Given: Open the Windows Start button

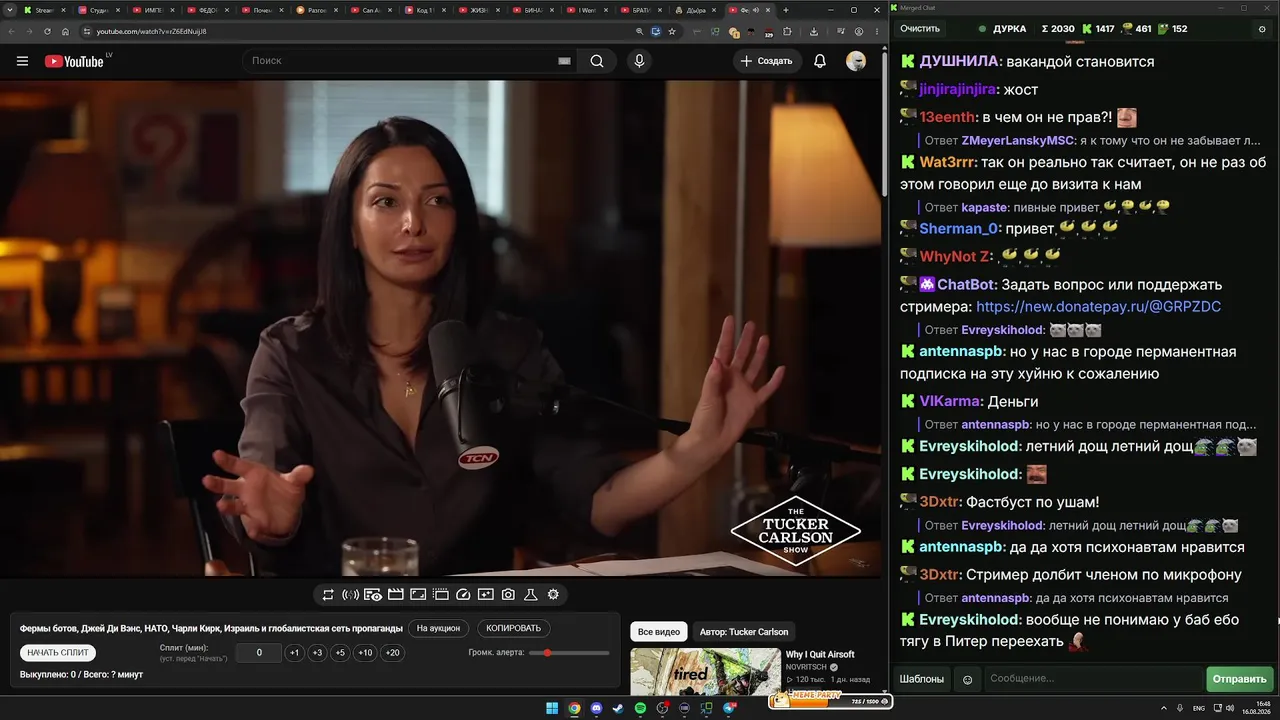Looking at the screenshot, I should click(x=552, y=709).
